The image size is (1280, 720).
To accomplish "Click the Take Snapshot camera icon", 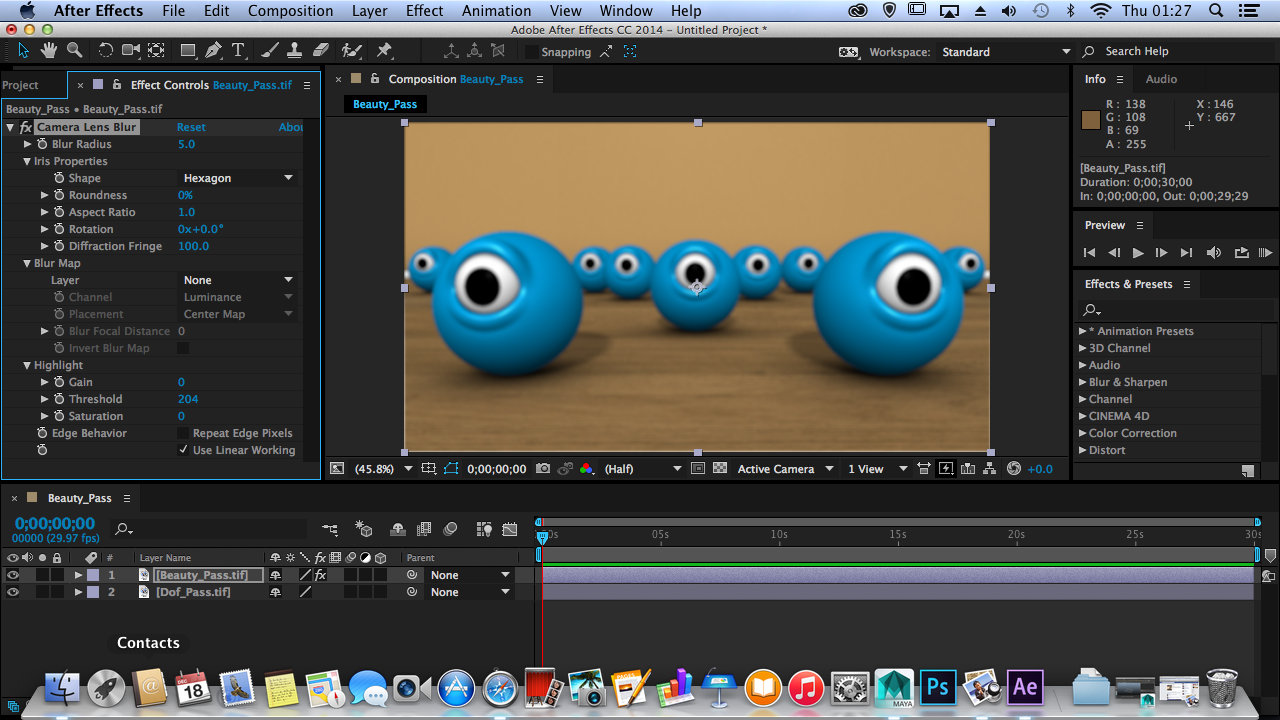I will pos(543,468).
